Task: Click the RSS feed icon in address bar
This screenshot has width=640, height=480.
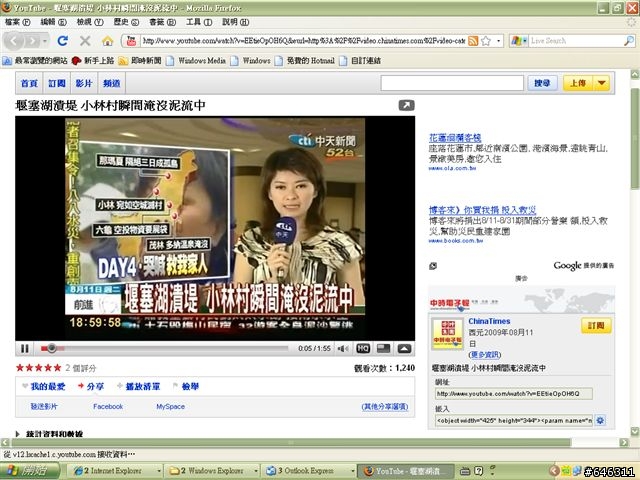Action: click(473, 41)
